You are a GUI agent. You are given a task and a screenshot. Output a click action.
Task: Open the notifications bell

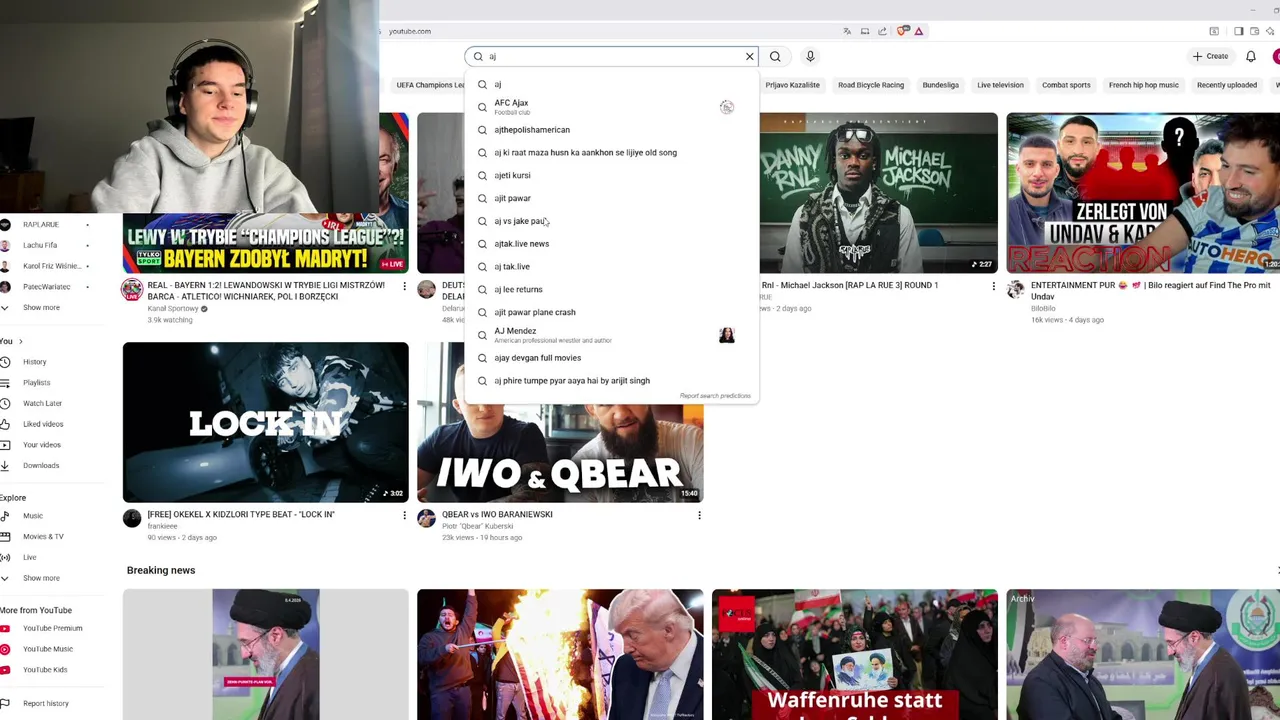(x=1250, y=56)
